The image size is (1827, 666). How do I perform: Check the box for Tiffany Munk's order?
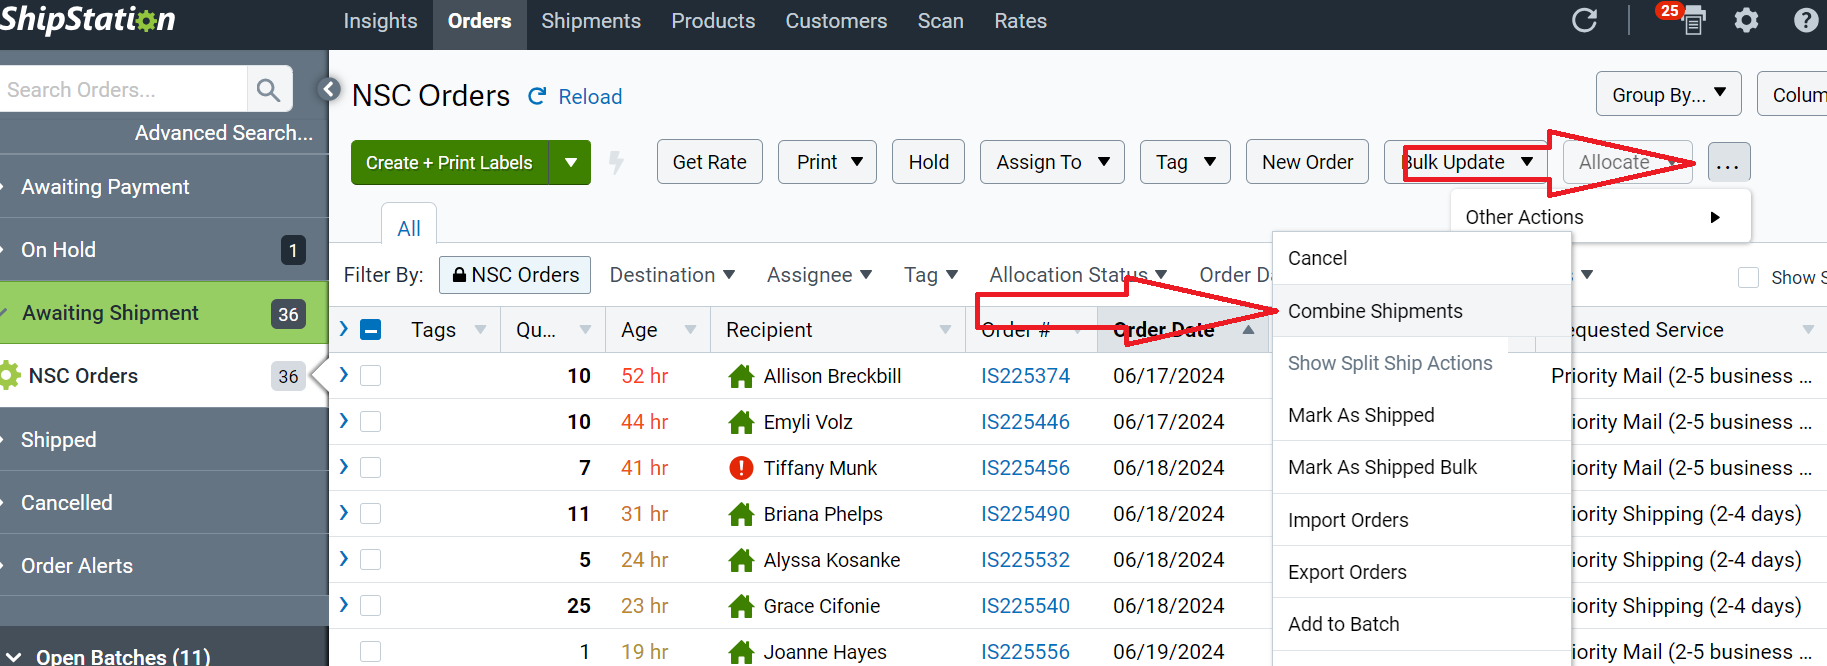click(370, 468)
